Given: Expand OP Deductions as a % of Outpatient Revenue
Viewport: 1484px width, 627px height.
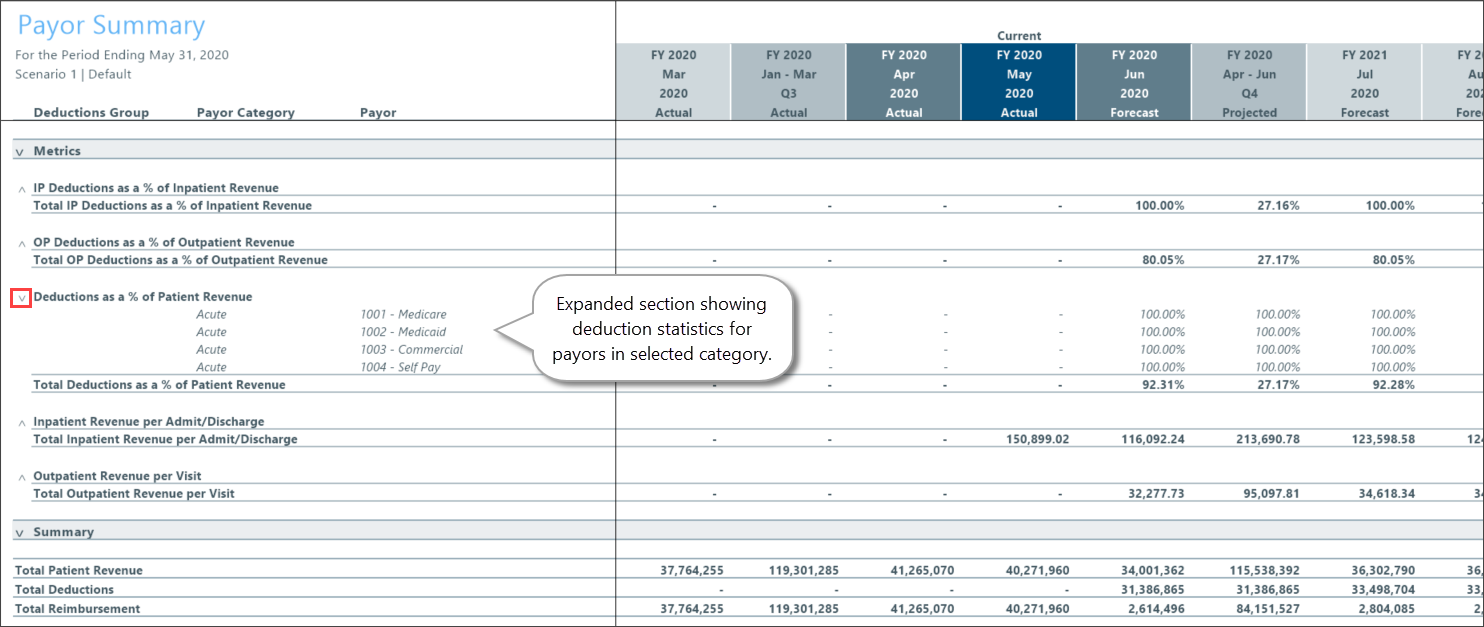Looking at the screenshot, I should (22, 243).
